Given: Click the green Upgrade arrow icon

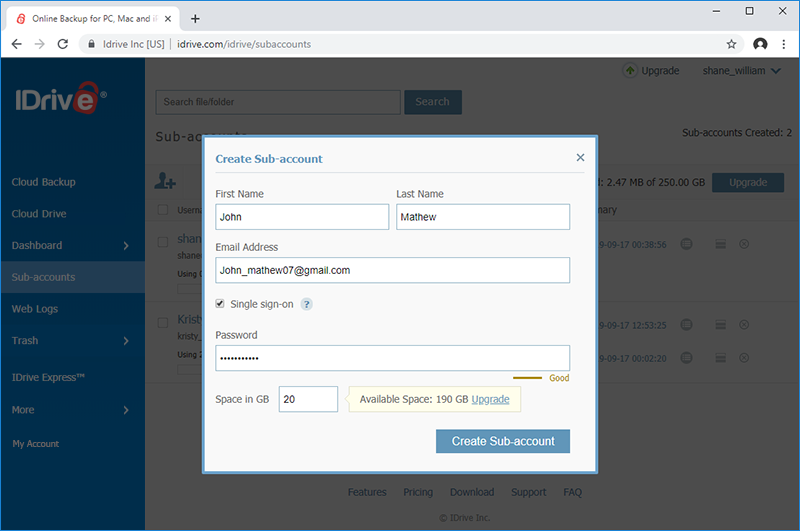Looking at the screenshot, I should [x=630, y=70].
